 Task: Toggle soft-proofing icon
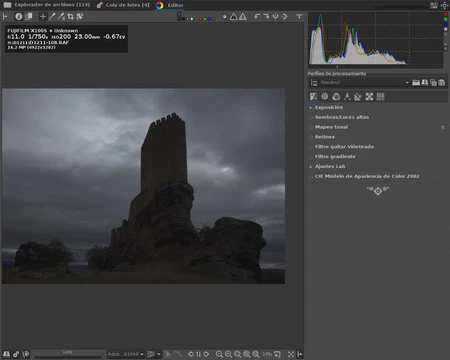click(x=168, y=354)
